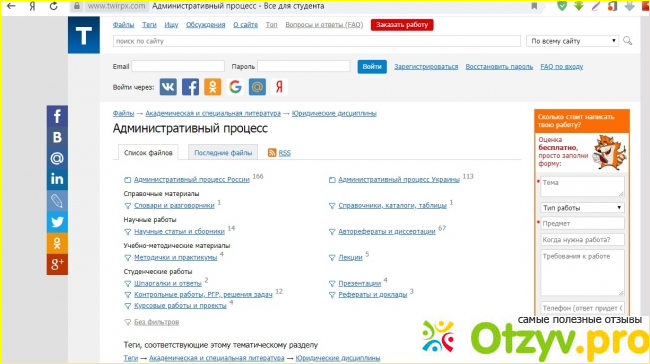Open the 'По всему сайту' search scope dropdown
650x364 pixels.
tap(572, 41)
